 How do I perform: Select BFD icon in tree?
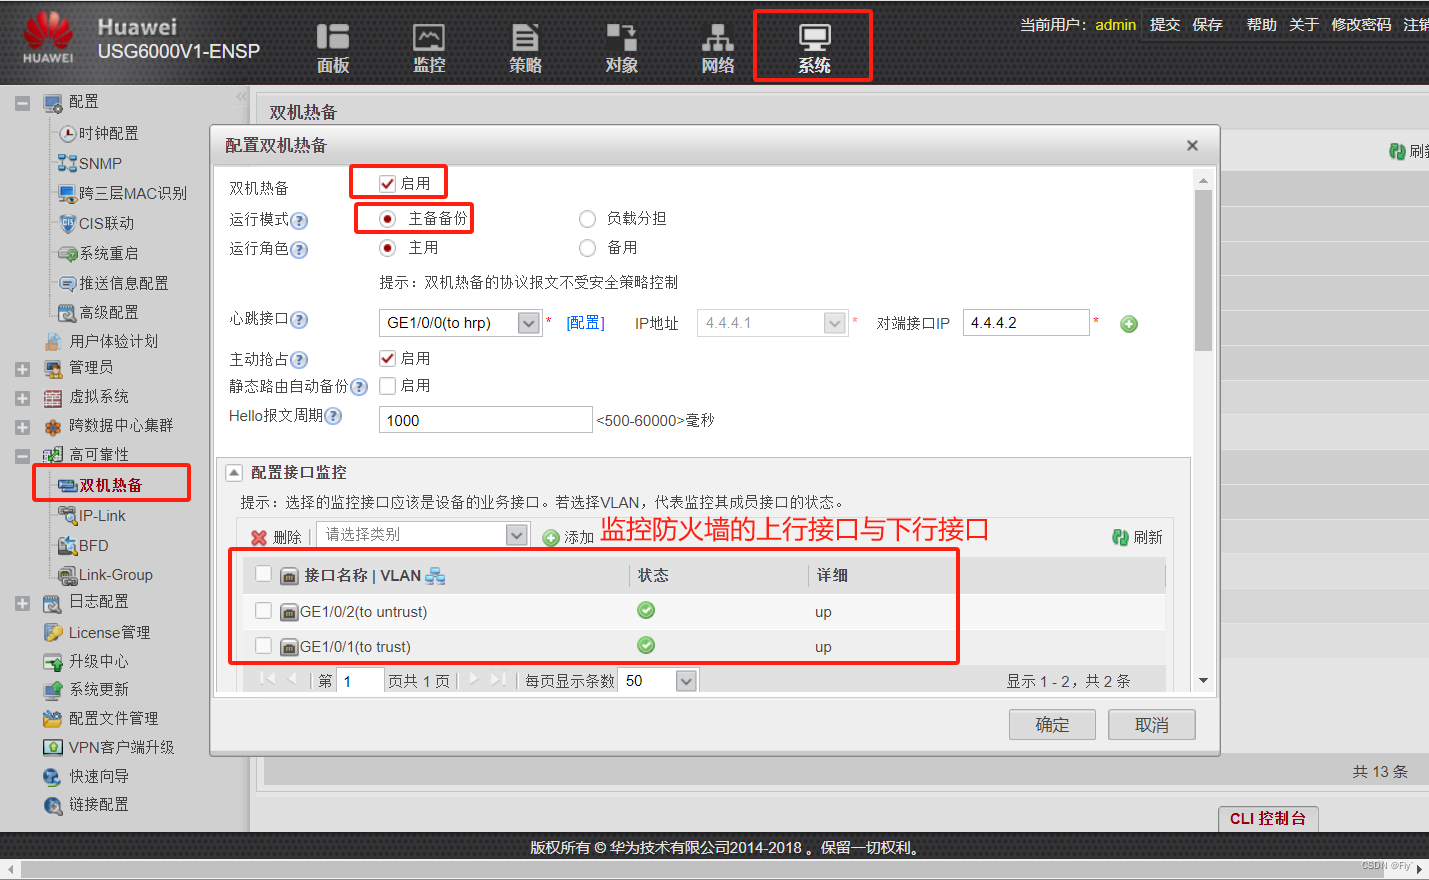pyautogui.click(x=68, y=545)
